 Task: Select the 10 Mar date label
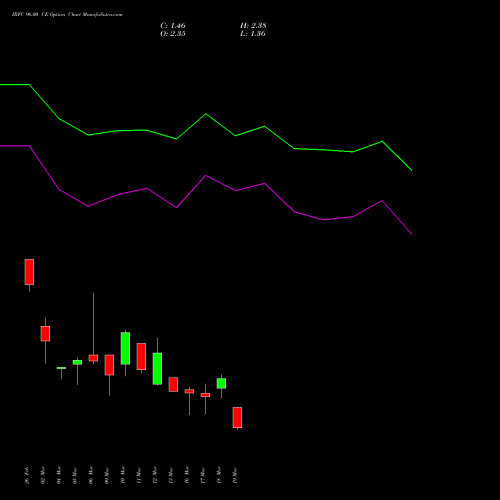(123, 475)
